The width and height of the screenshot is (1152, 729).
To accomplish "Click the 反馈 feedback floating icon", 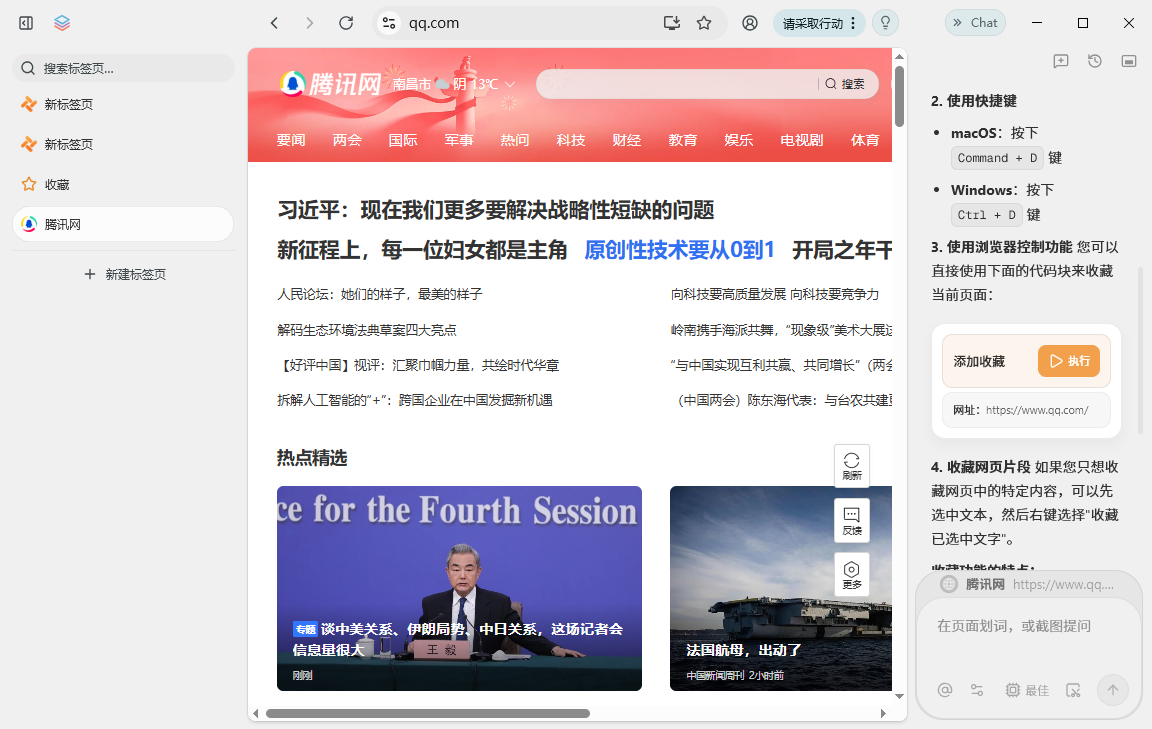I will [852, 520].
